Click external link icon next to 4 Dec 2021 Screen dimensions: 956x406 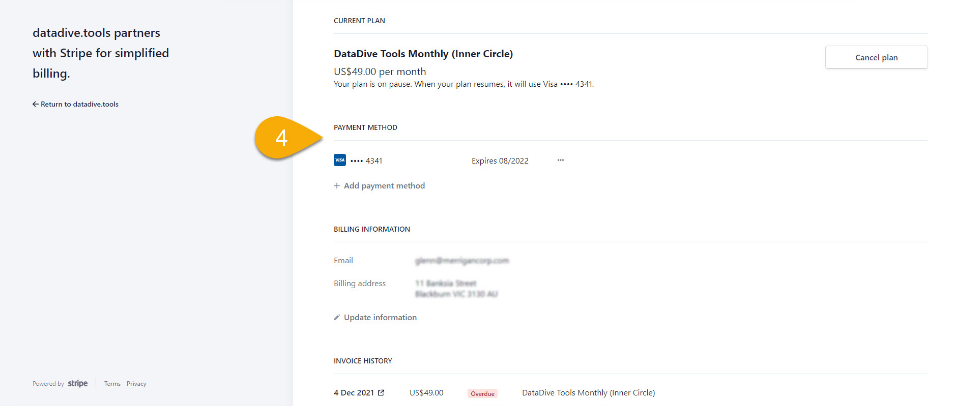point(381,393)
